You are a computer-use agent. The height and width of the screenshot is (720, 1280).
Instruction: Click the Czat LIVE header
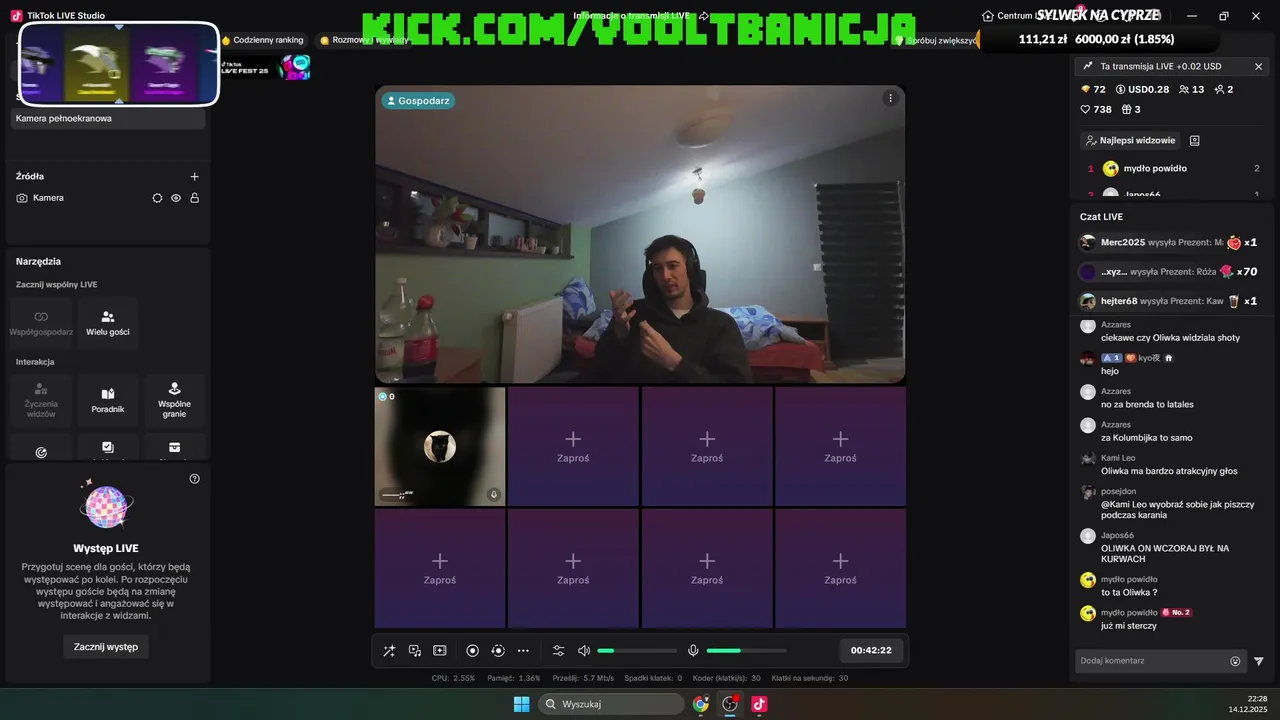(1101, 217)
